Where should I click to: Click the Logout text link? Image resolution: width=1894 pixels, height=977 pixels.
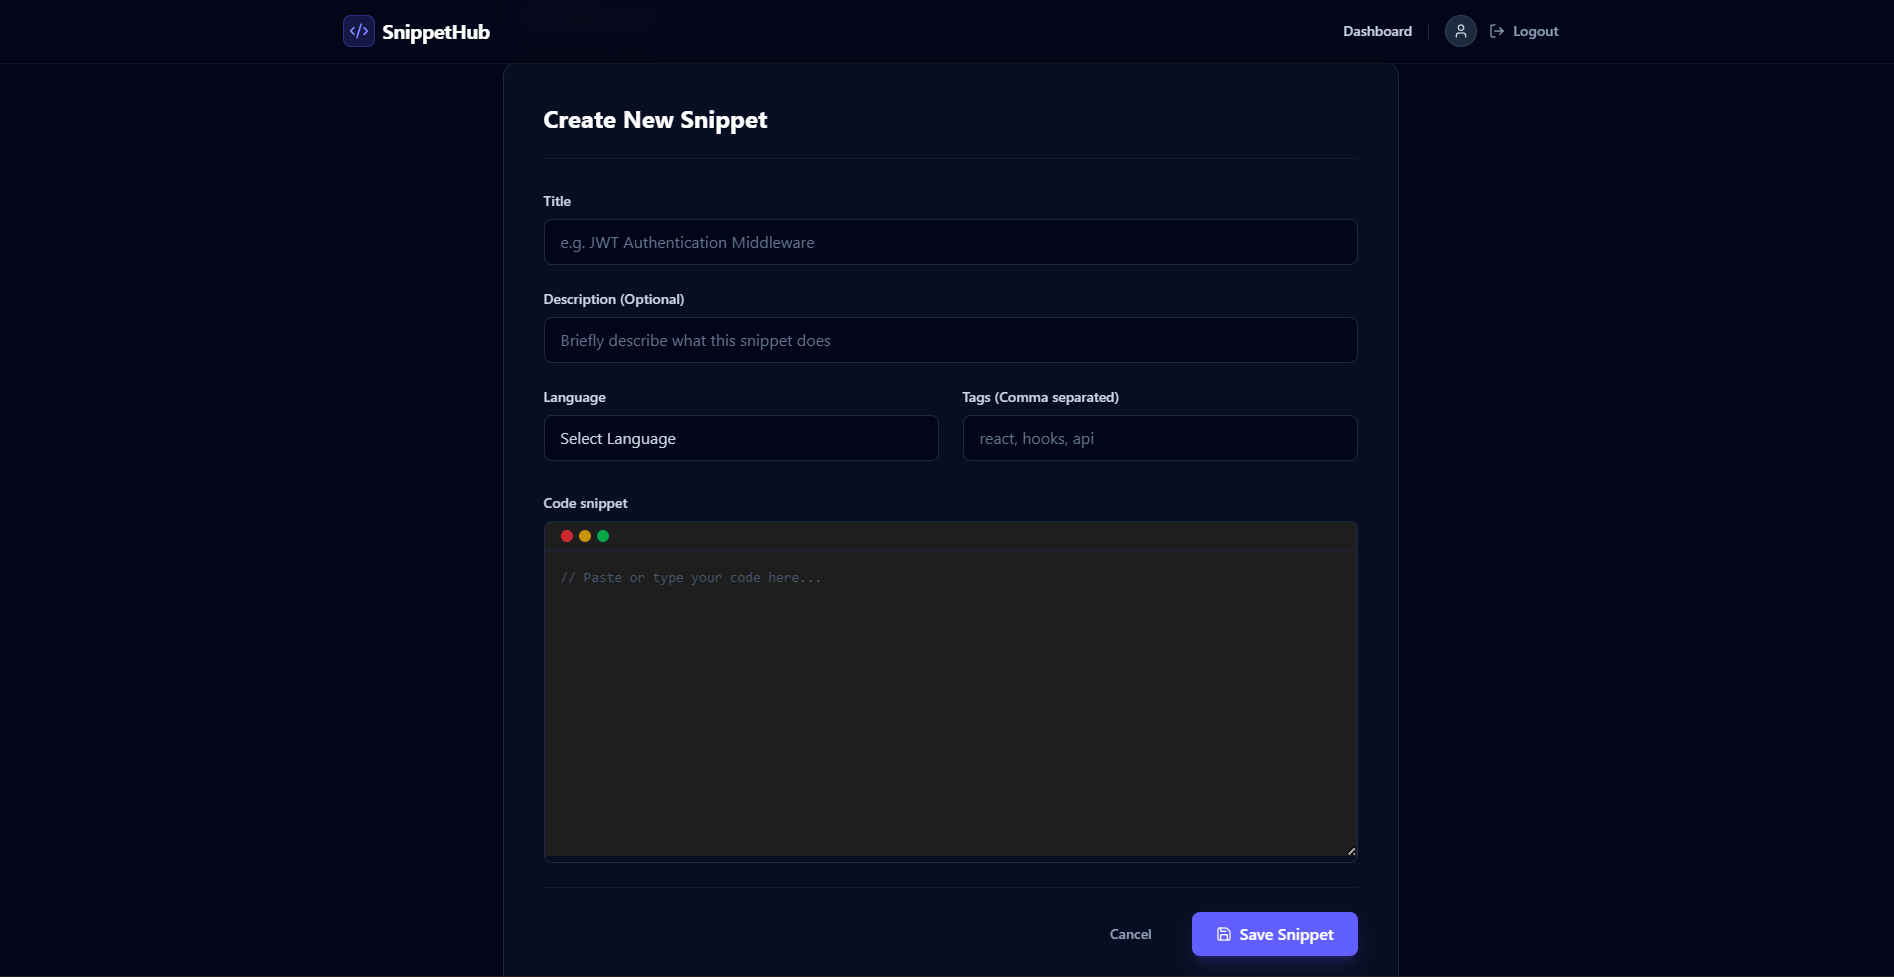1535,31
